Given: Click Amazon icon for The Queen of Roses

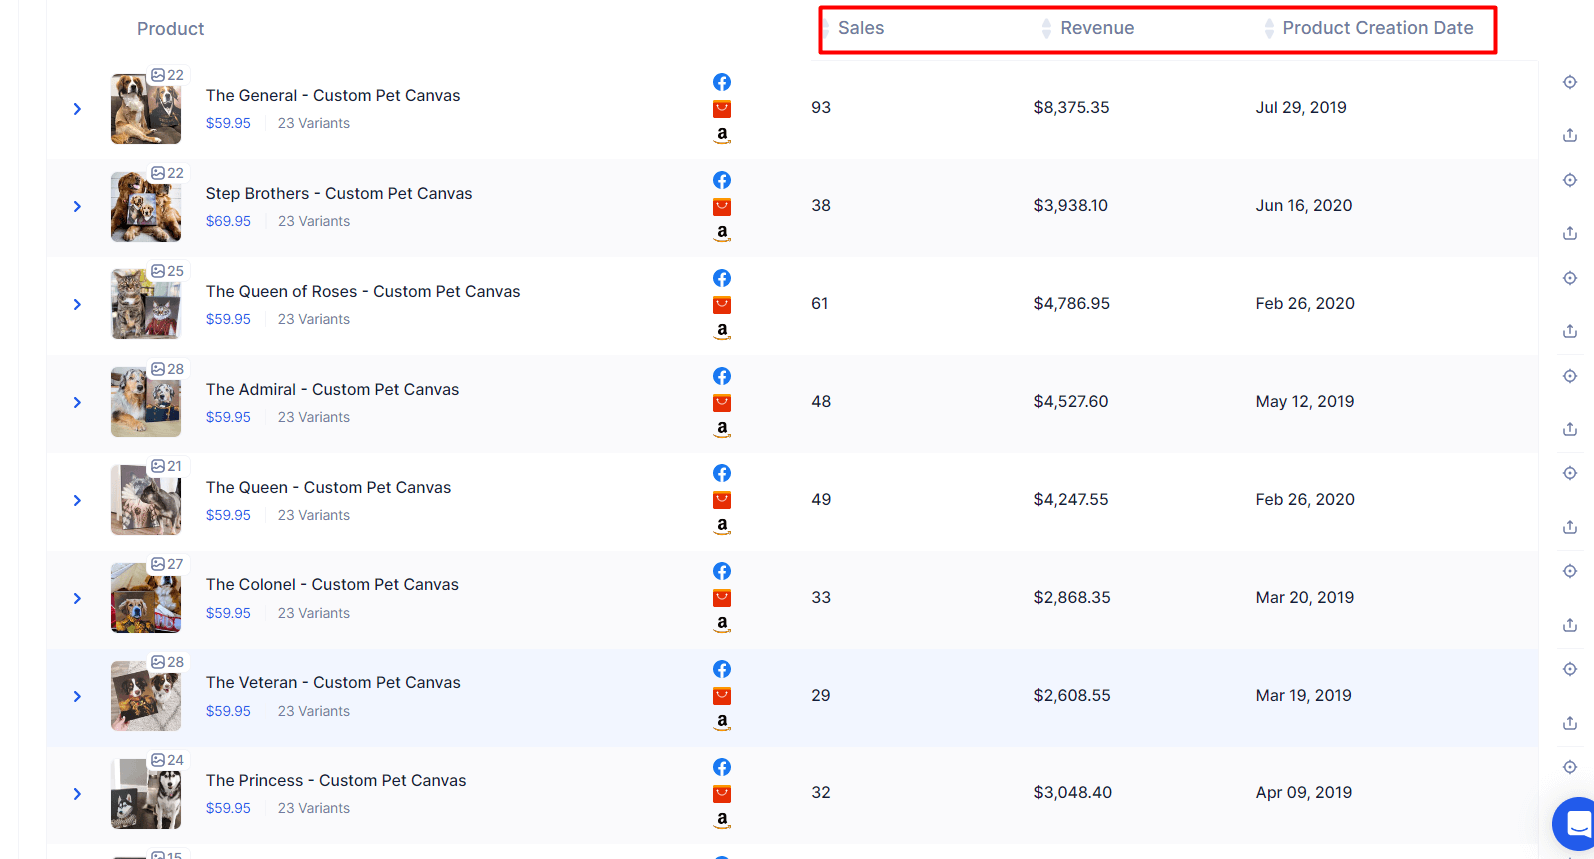Looking at the screenshot, I should [722, 331].
